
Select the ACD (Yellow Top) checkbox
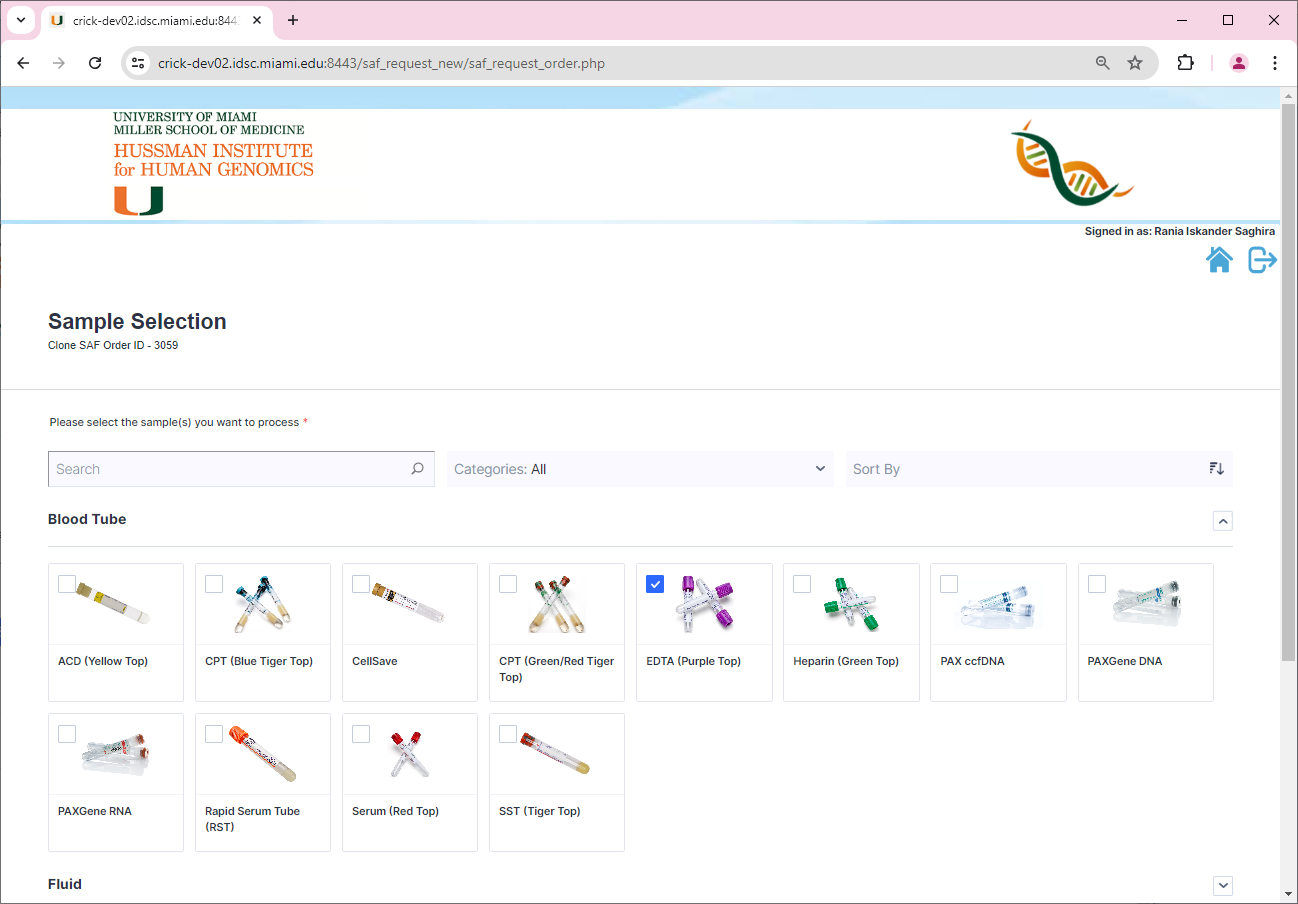click(66, 583)
